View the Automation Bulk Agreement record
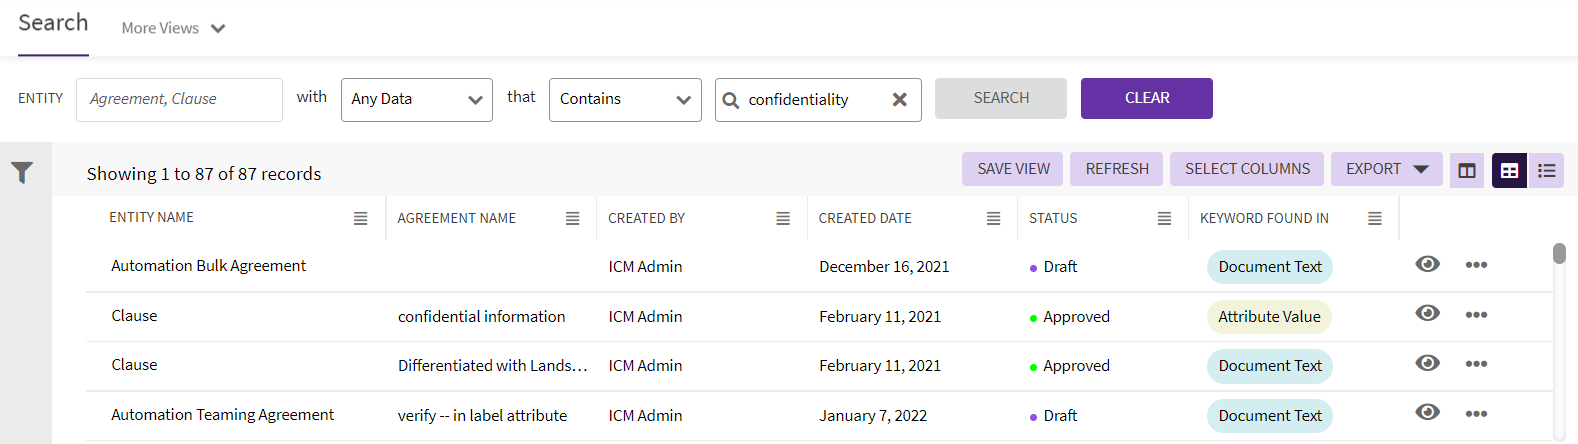The image size is (1578, 444). [1427, 264]
